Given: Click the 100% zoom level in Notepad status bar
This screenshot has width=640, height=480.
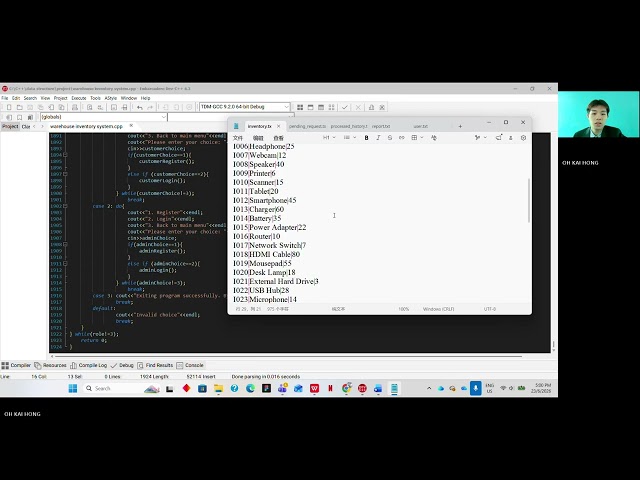Looking at the screenshot, I should 404,309.
